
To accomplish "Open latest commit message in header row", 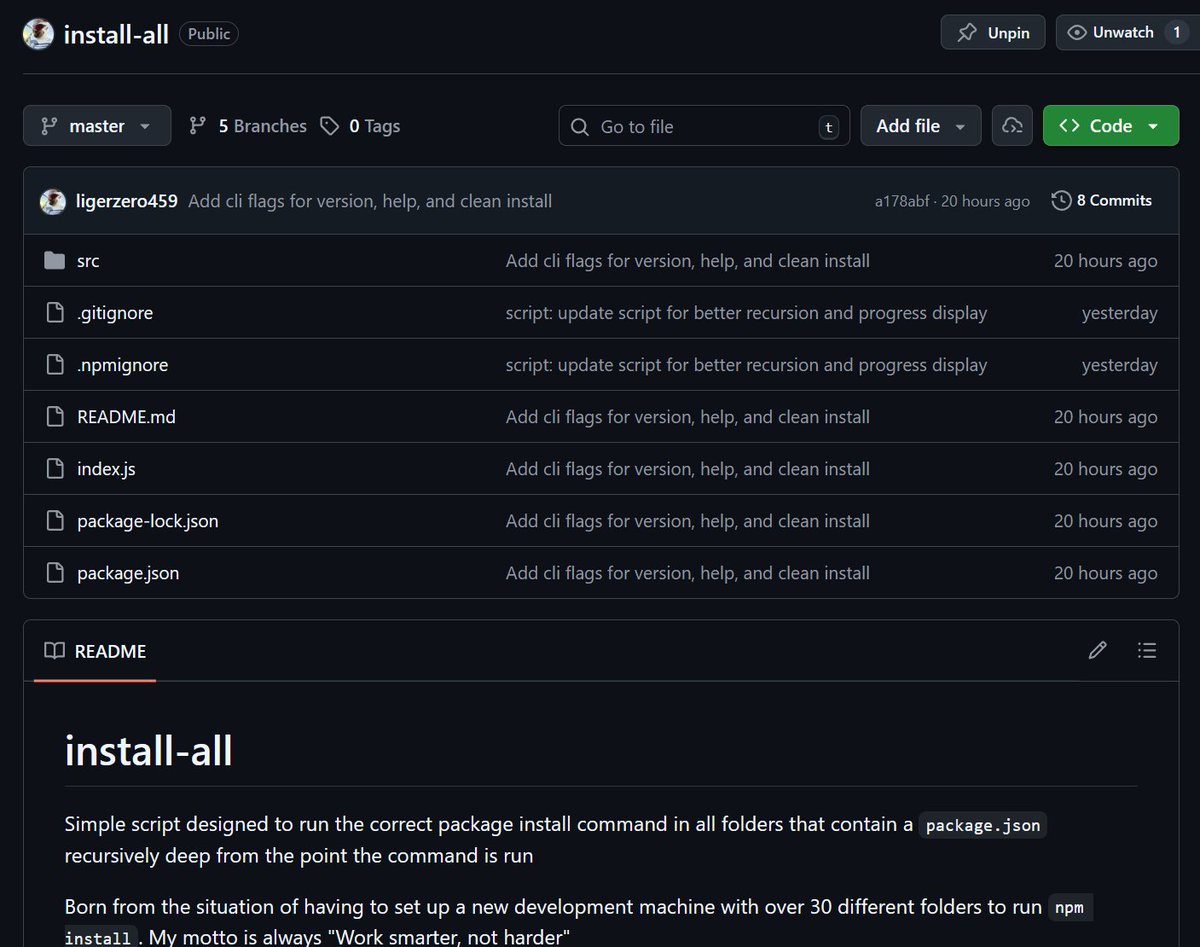I will pos(370,201).
